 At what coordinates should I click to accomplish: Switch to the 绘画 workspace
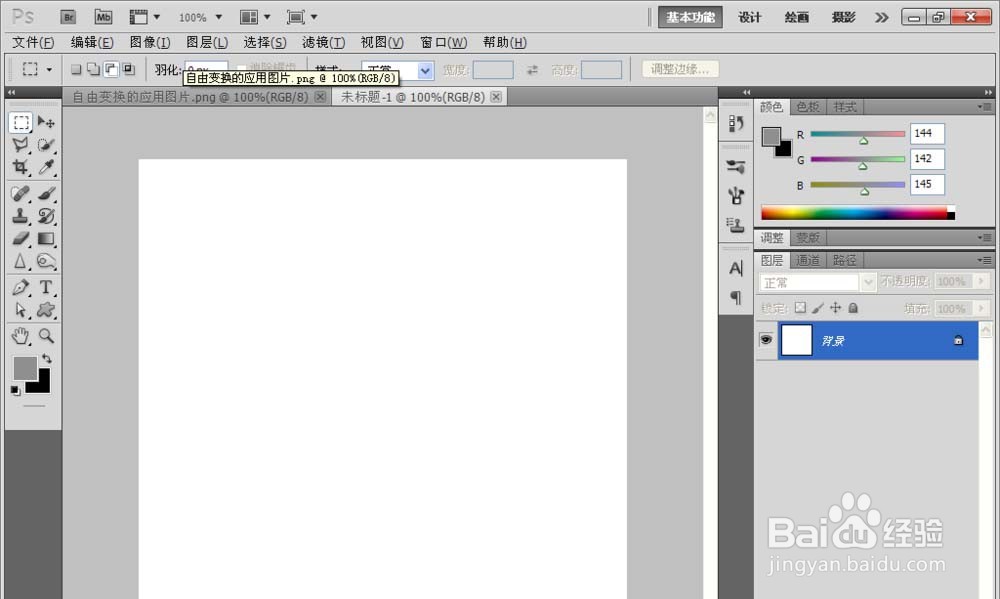797,17
